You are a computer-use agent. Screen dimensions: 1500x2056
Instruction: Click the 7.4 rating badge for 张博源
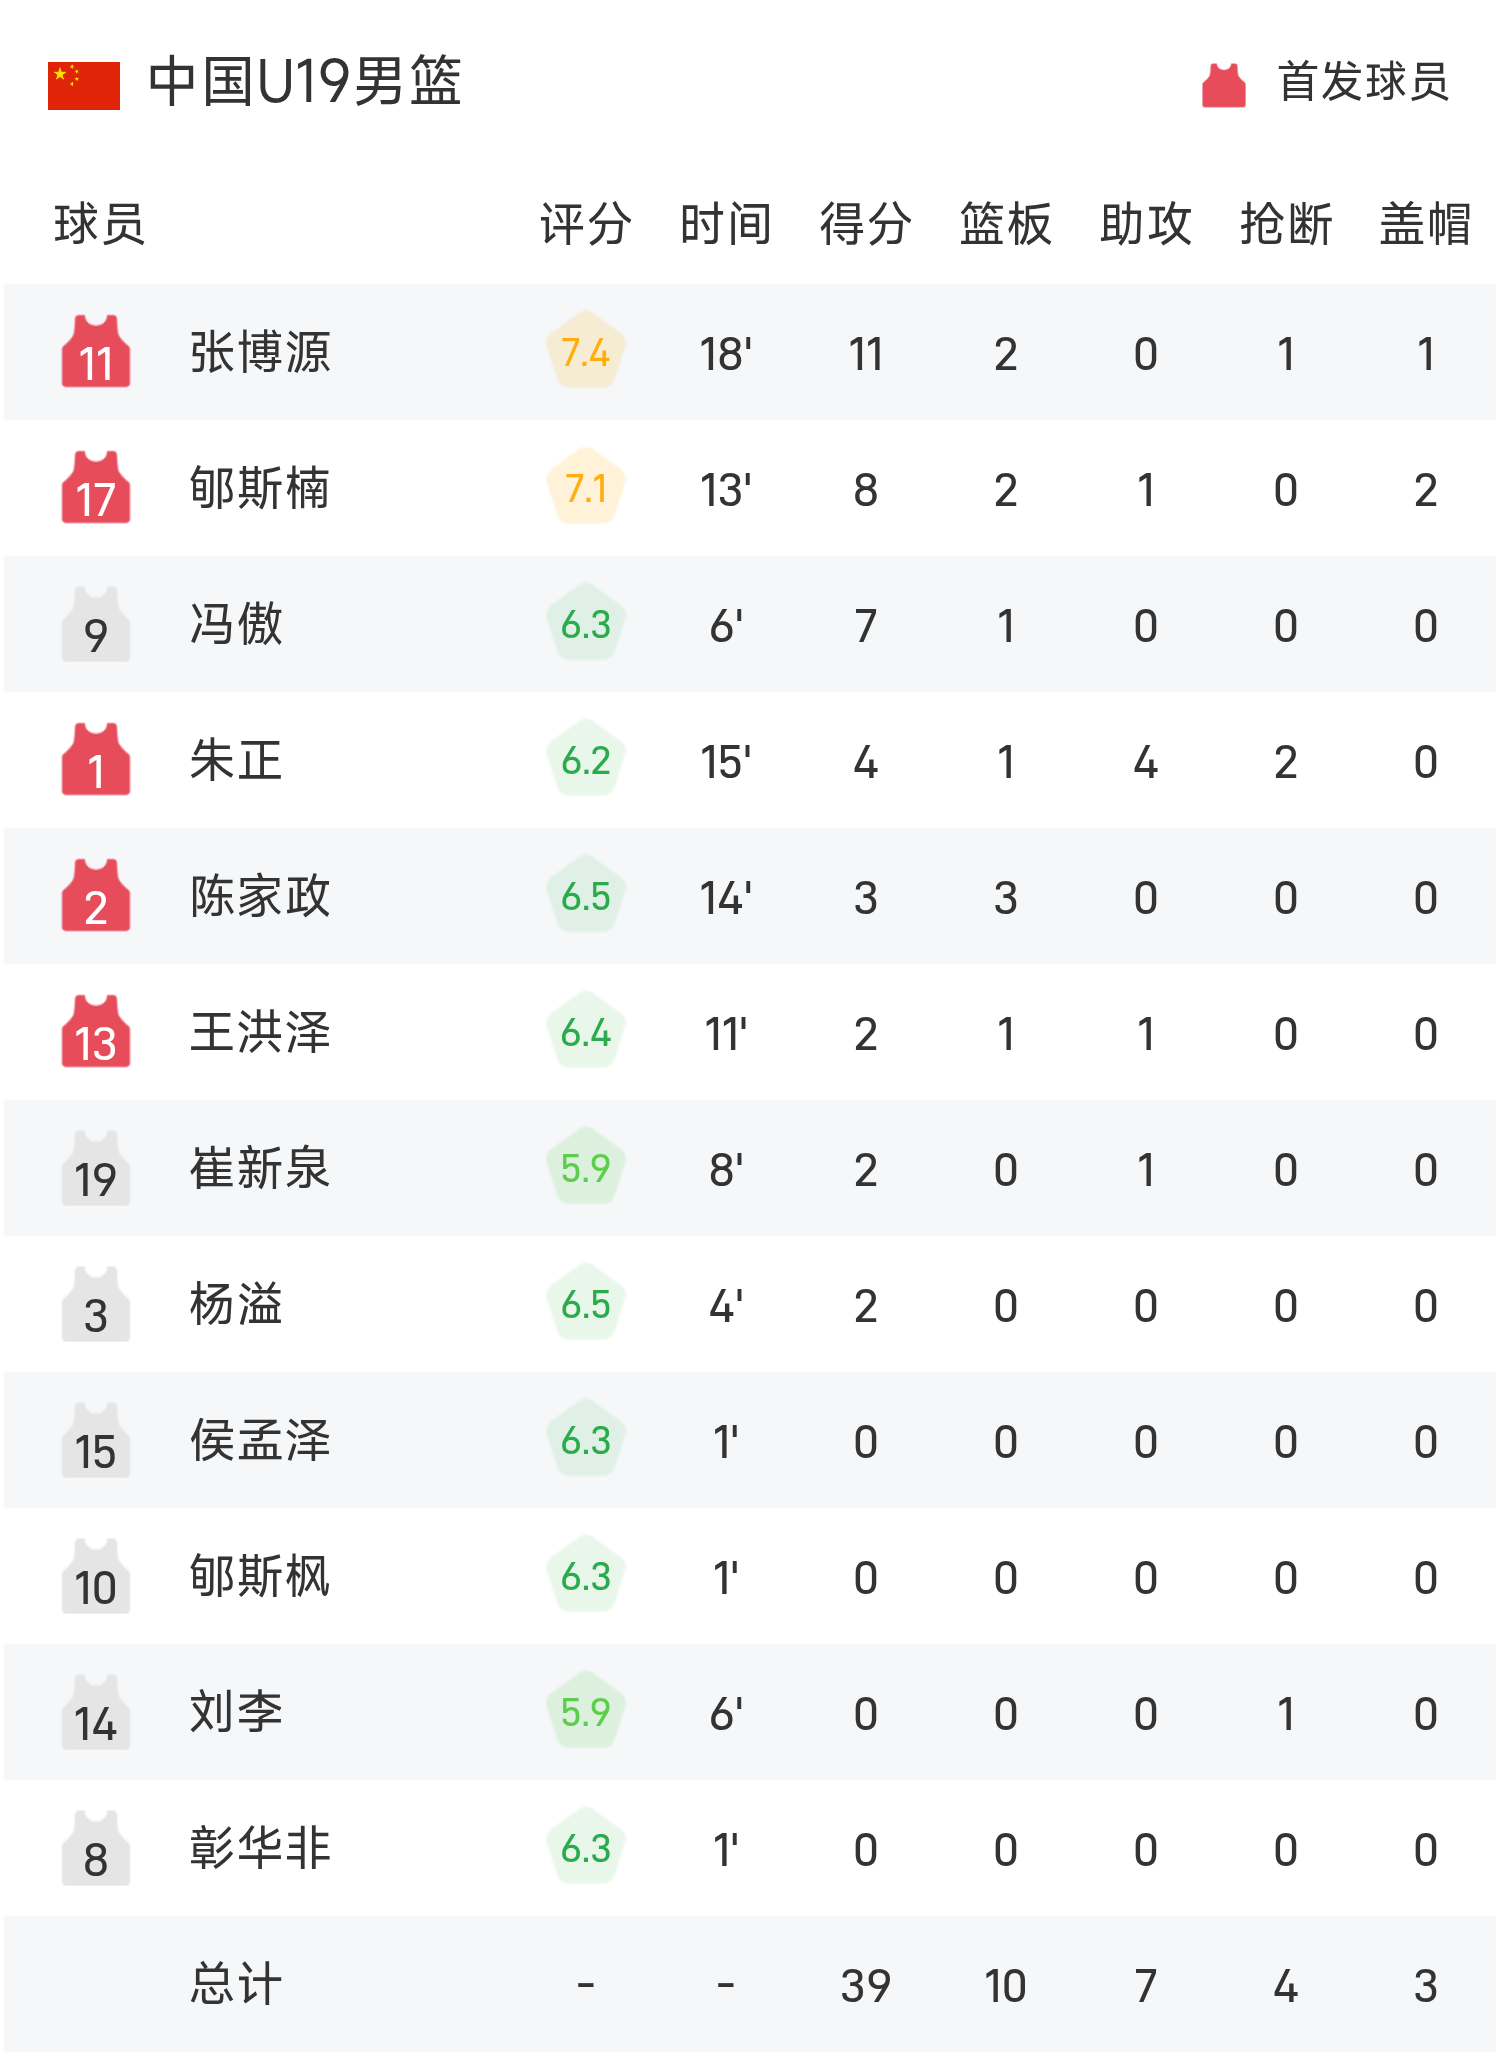tap(585, 352)
